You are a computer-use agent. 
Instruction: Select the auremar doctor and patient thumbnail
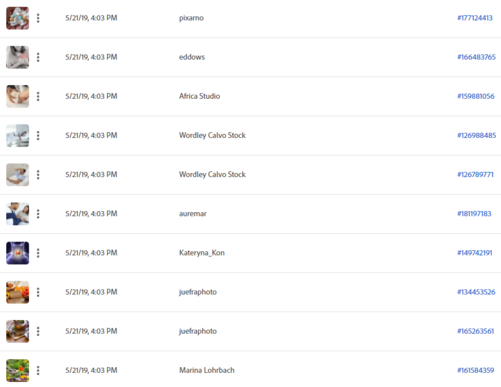(18, 214)
